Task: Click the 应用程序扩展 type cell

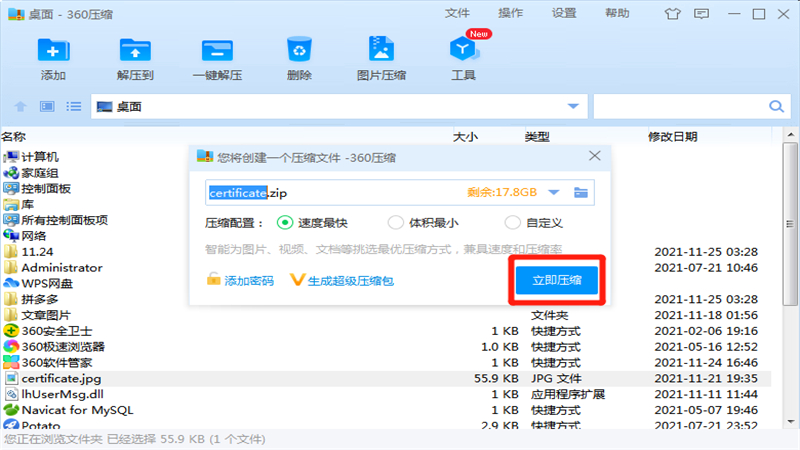Action: tap(568, 394)
